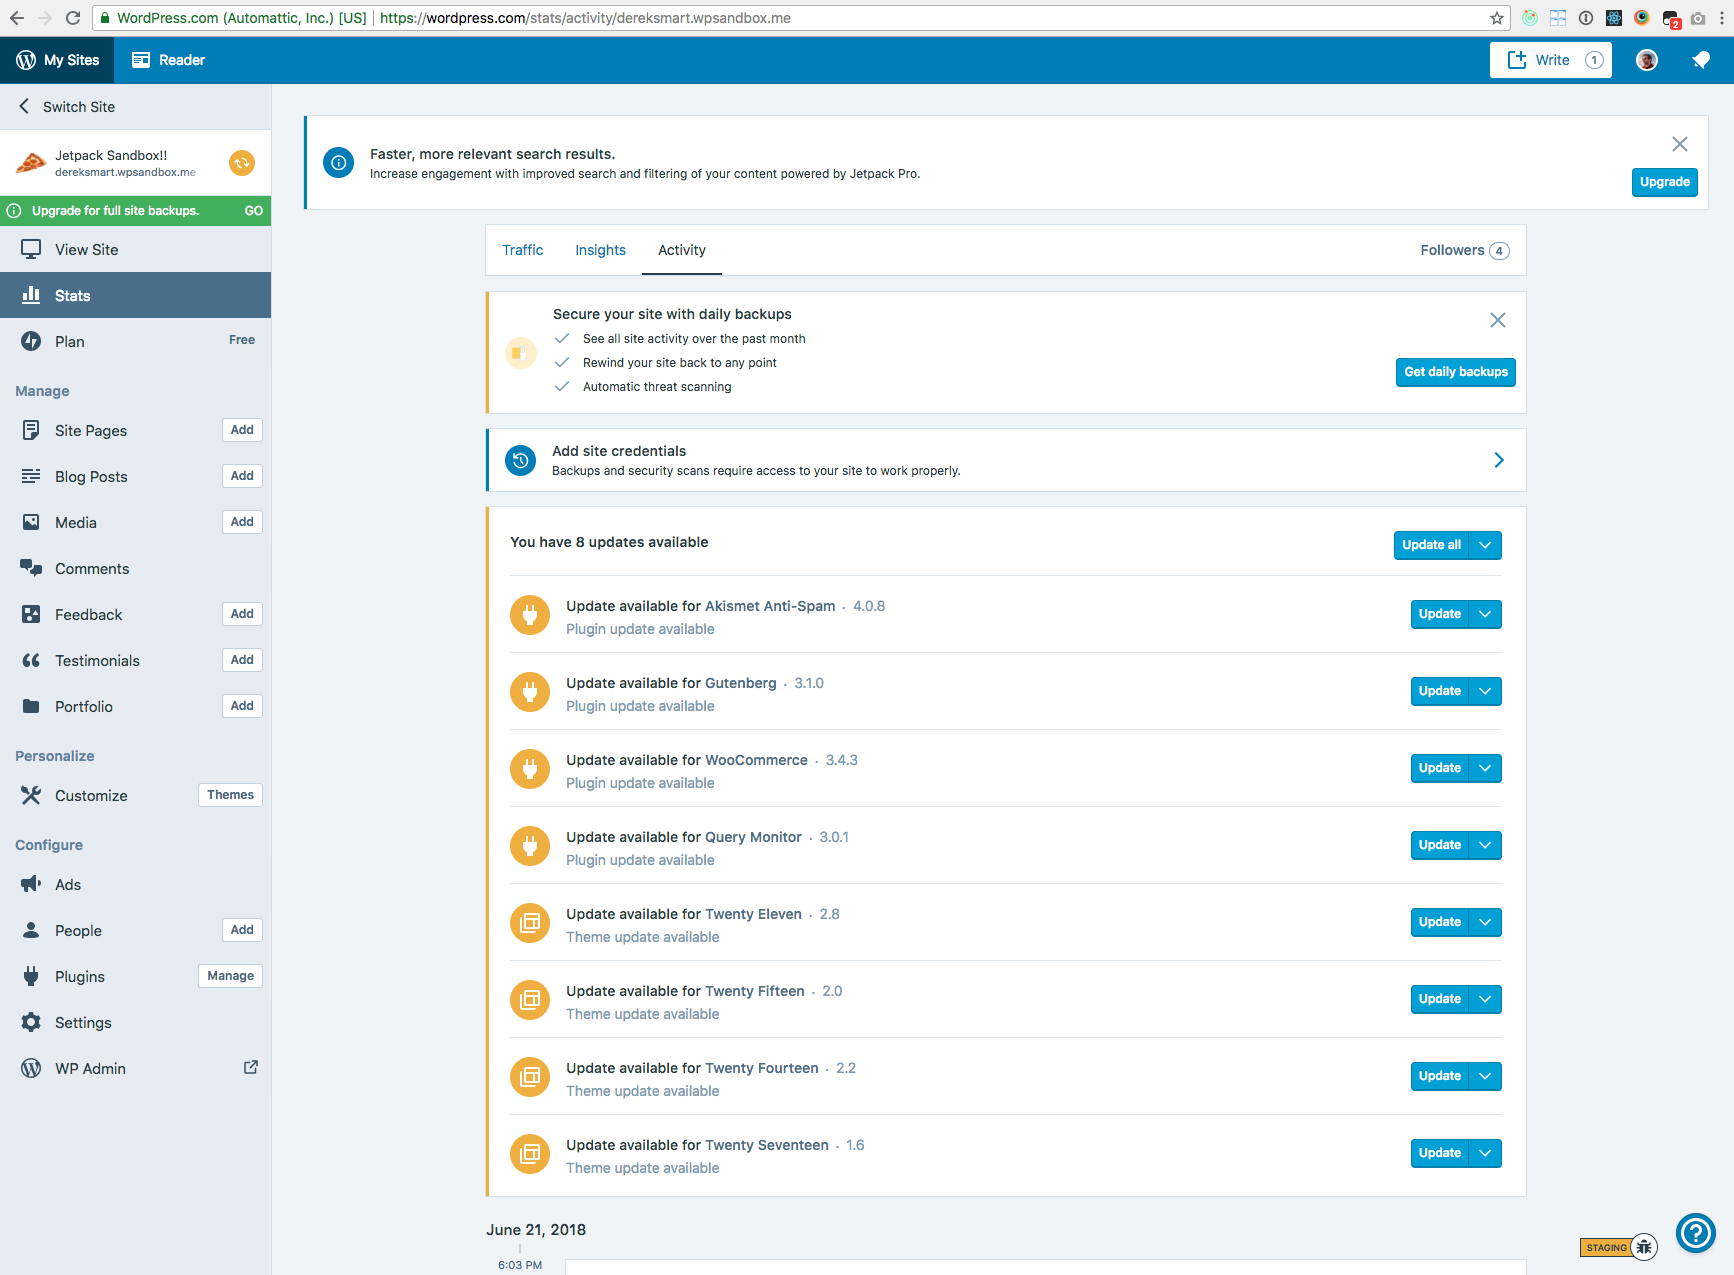Open Customize in the sidebar

(91, 796)
